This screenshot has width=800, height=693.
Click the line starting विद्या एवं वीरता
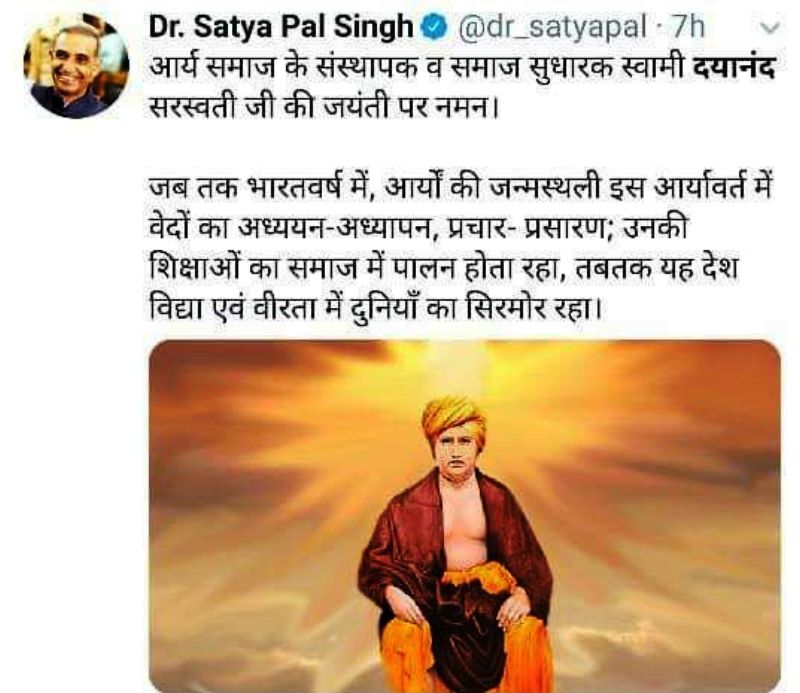point(377,308)
